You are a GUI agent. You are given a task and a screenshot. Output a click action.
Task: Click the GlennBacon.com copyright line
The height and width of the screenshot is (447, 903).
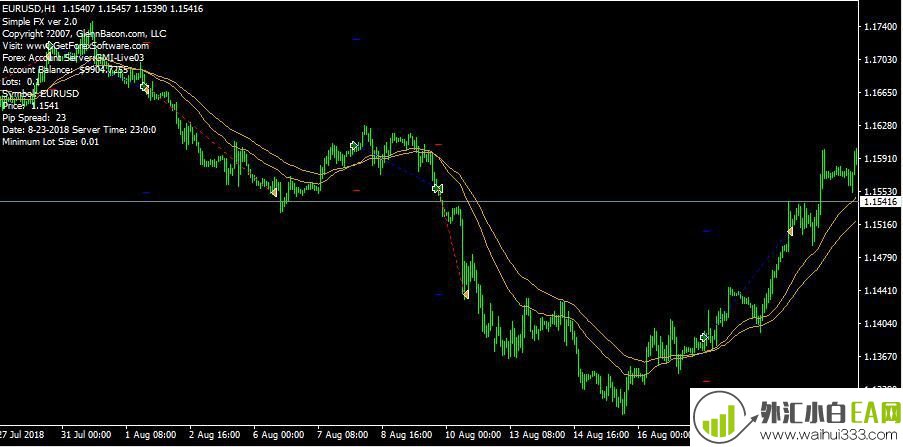click(84, 33)
